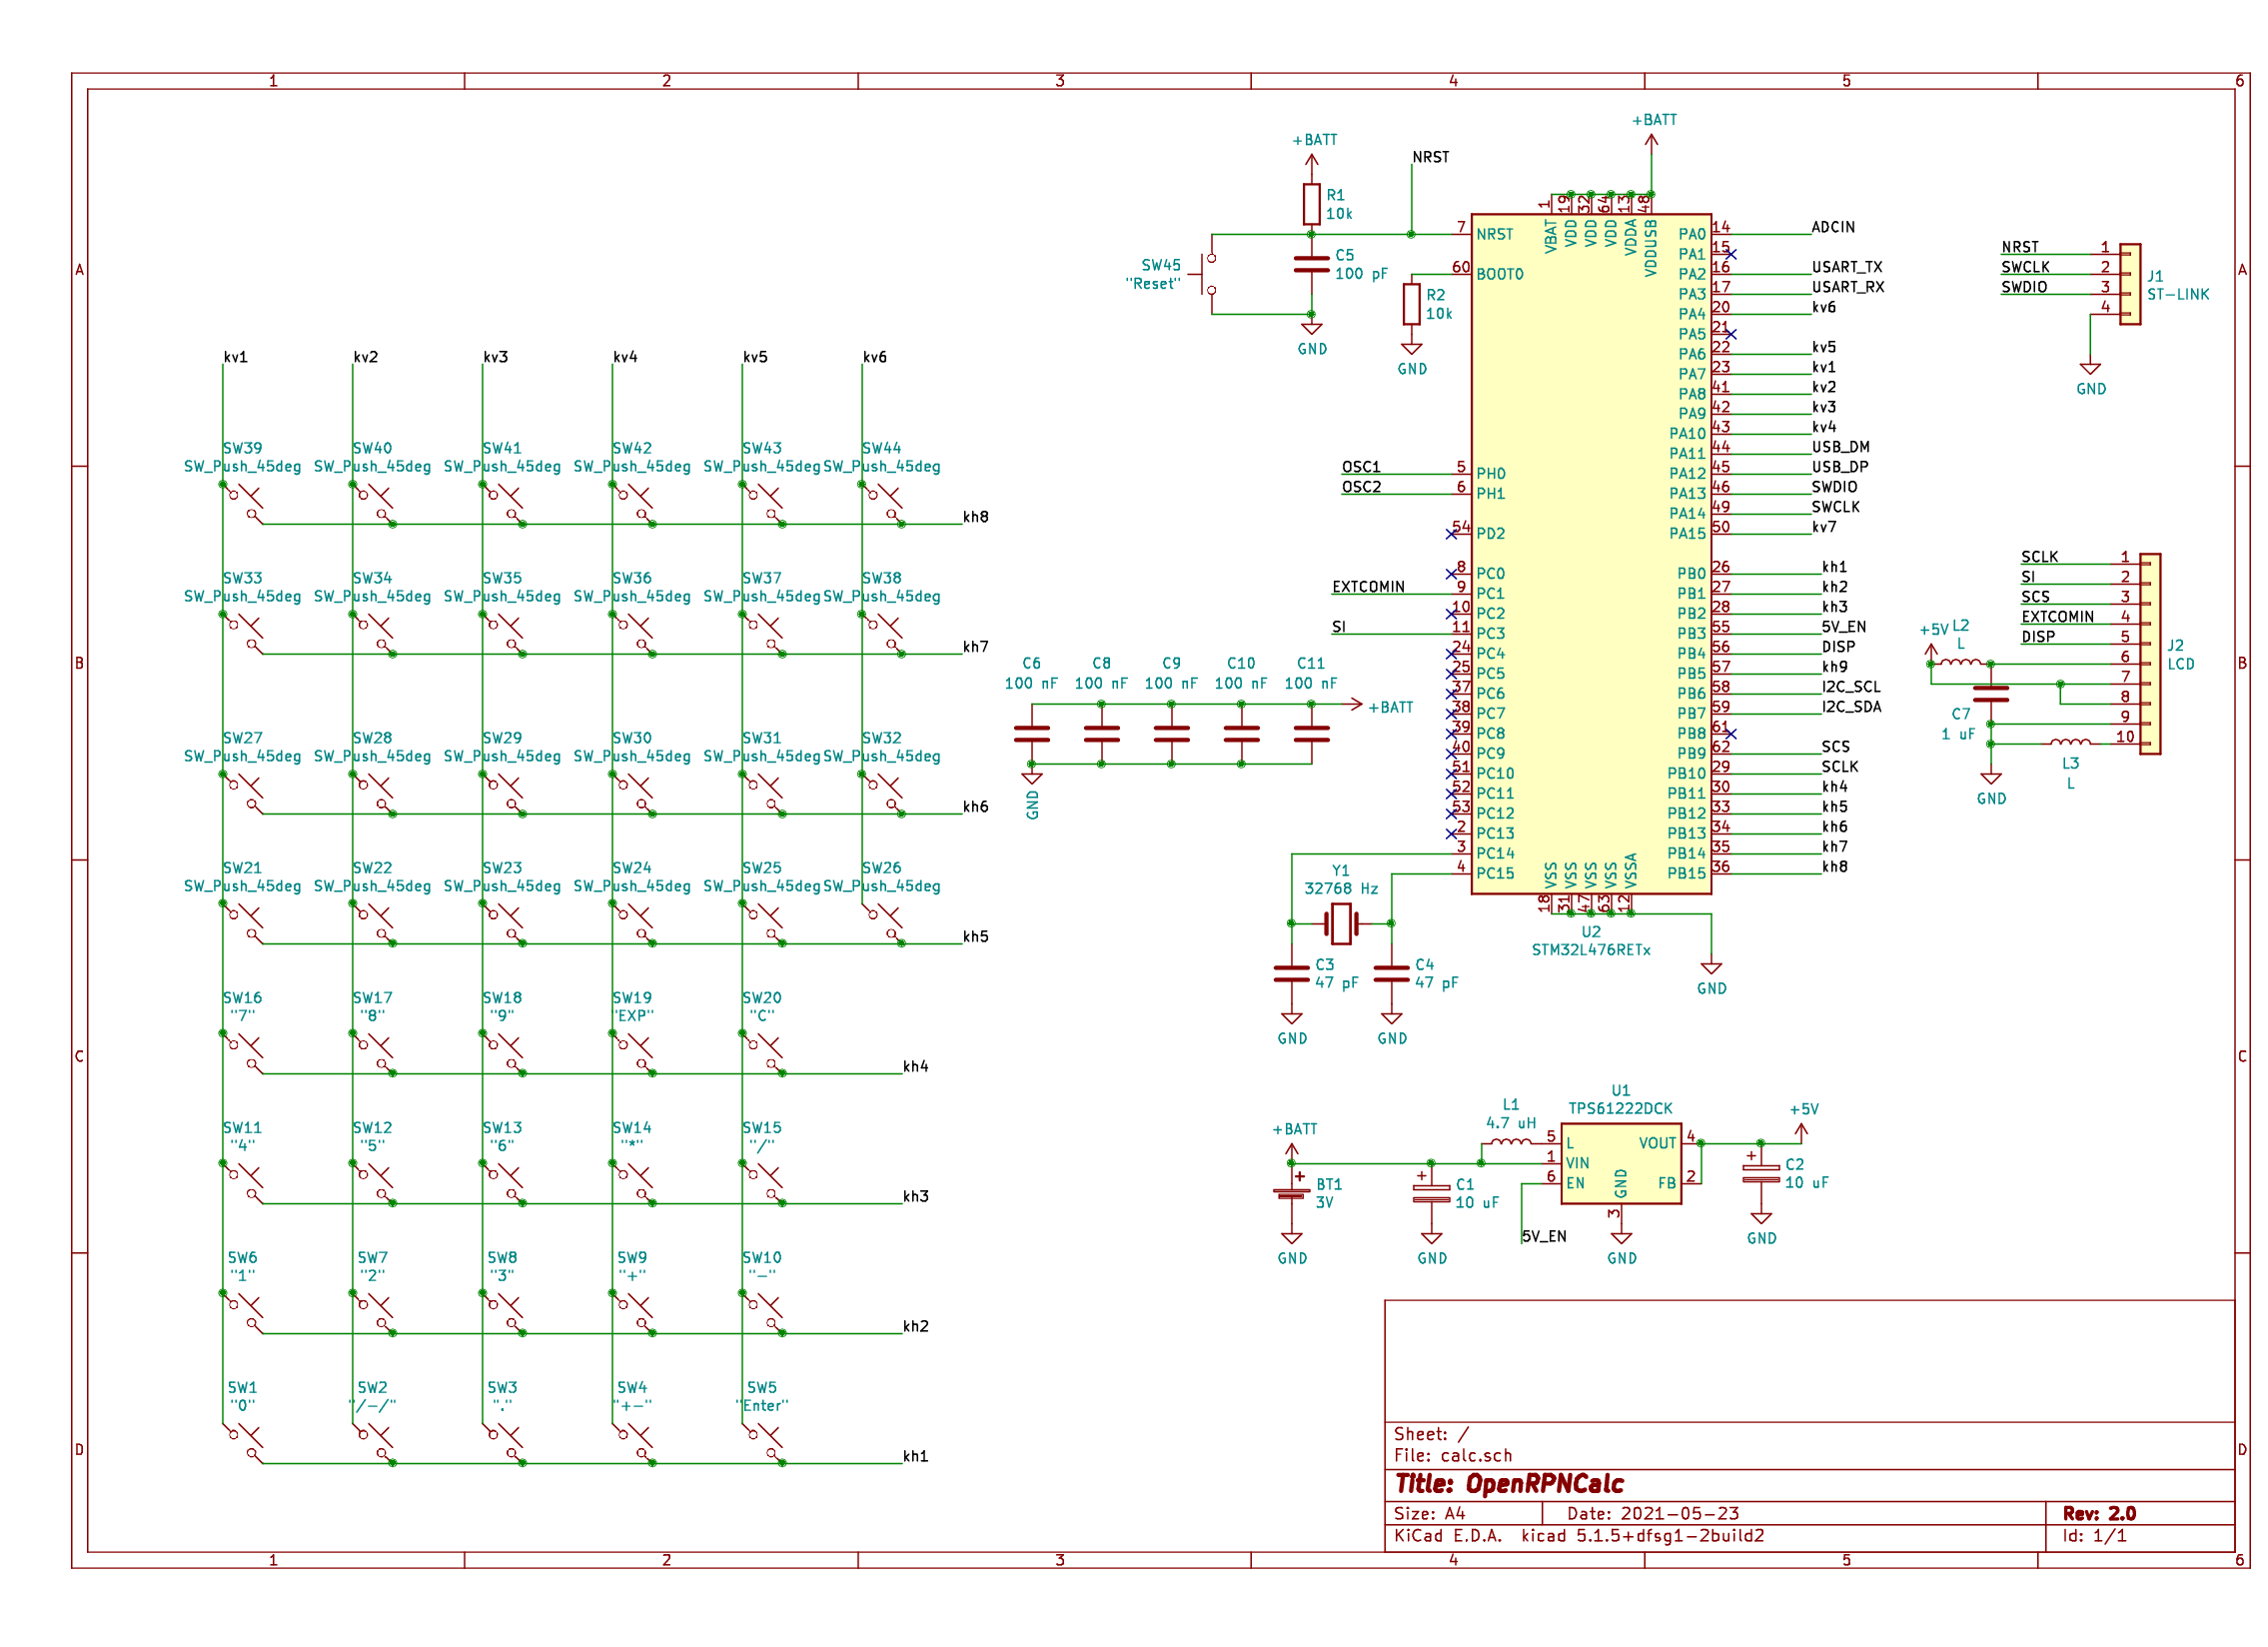This screenshot has width=2268, height=1647.
Task: Select the TPS61222DCK regulator U1 symbol
Action: (x=1621, y=1163)
